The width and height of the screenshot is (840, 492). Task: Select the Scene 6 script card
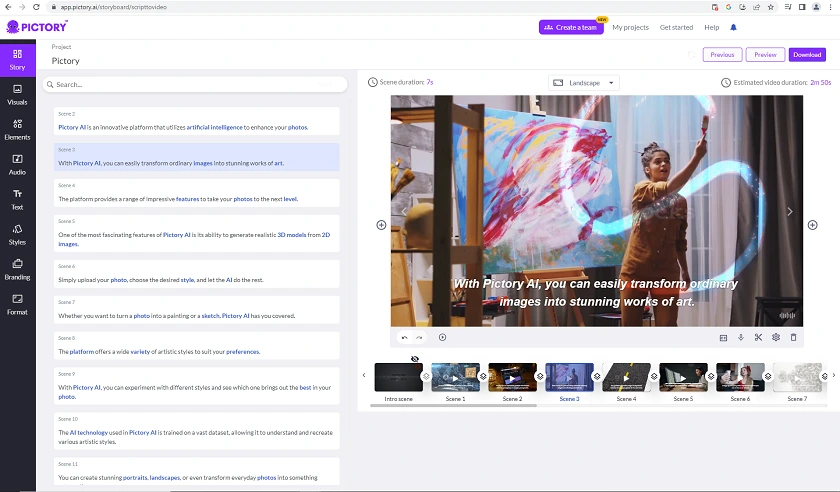197,274
